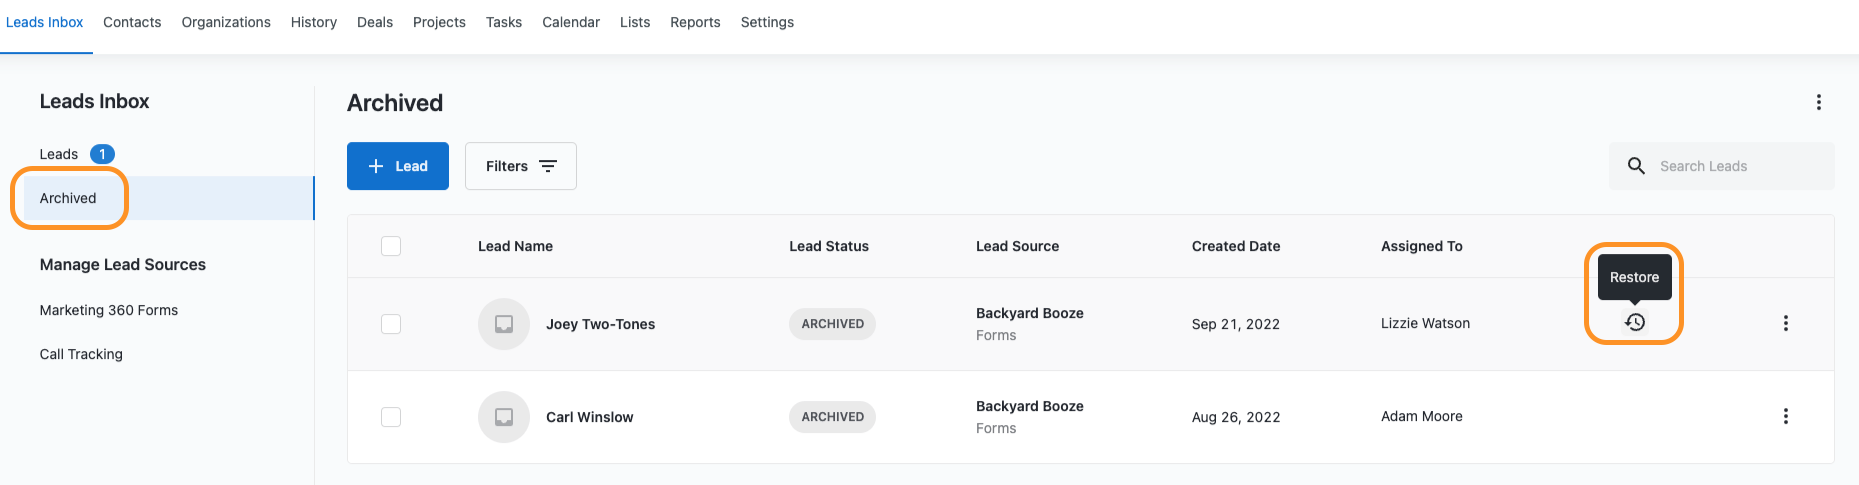Open the three-dot menu for Carl Winslow
This screenshot has width=1859, height=485.
(1785, 416)
